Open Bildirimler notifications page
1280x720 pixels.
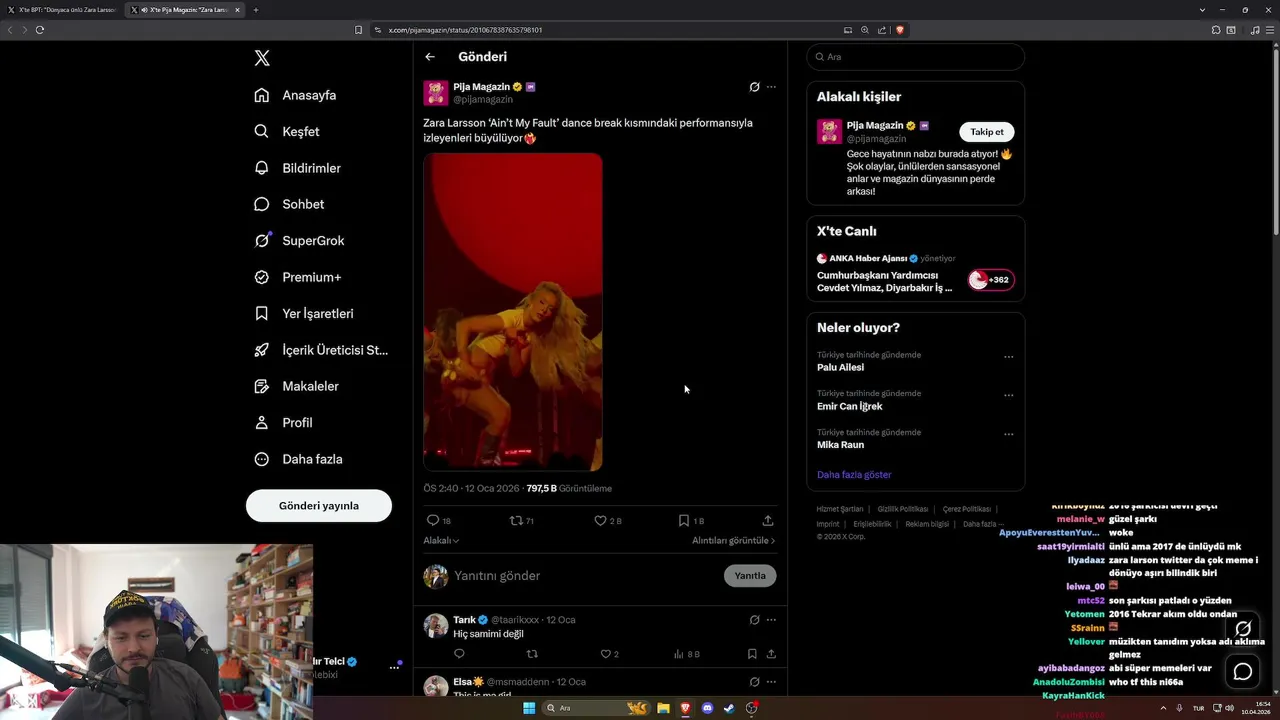(298, 168)
